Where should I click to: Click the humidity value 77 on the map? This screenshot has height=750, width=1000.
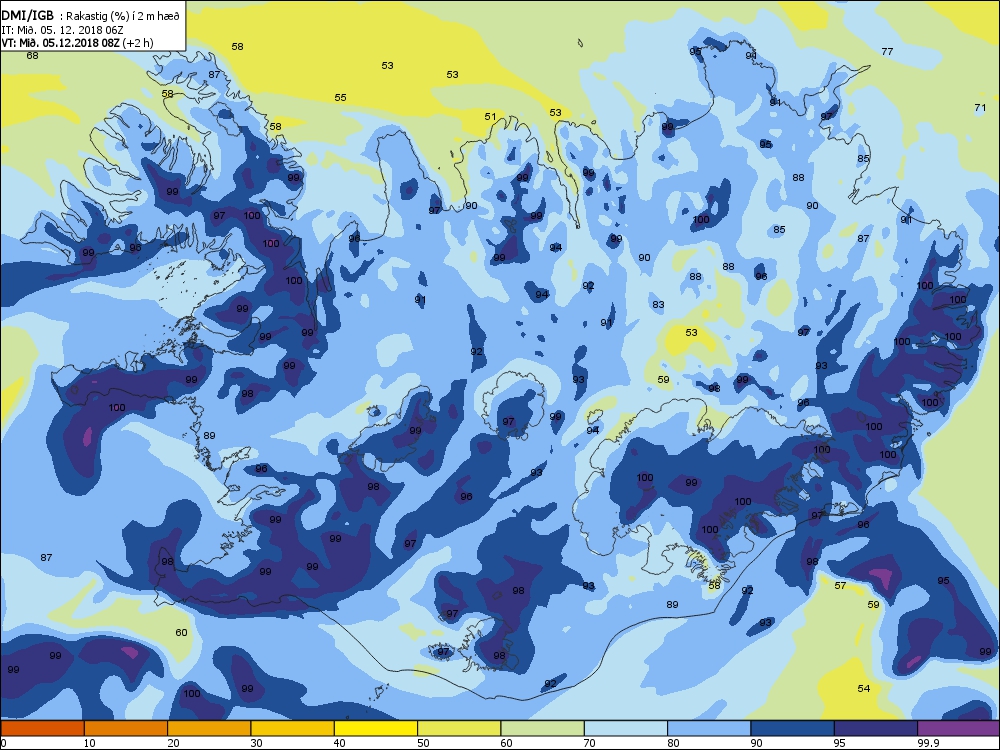887,52
